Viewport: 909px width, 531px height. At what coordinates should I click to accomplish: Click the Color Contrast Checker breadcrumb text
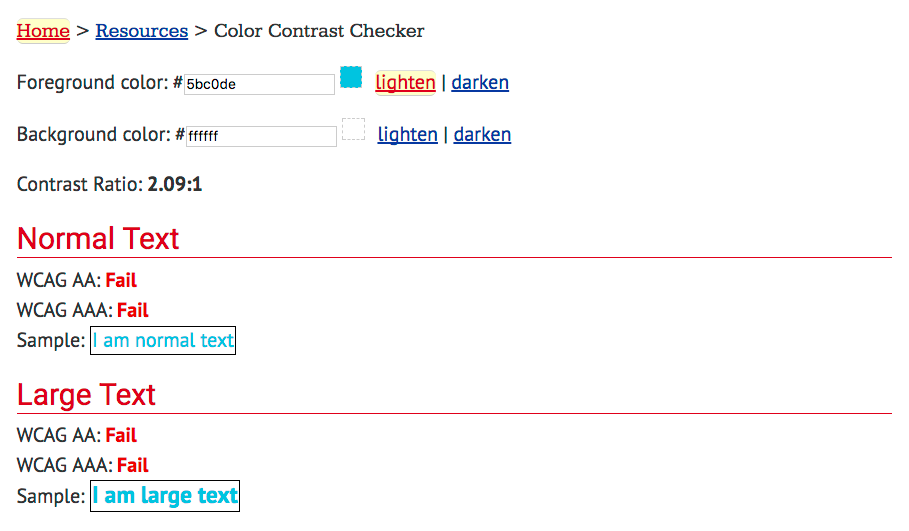pos(319,31)
